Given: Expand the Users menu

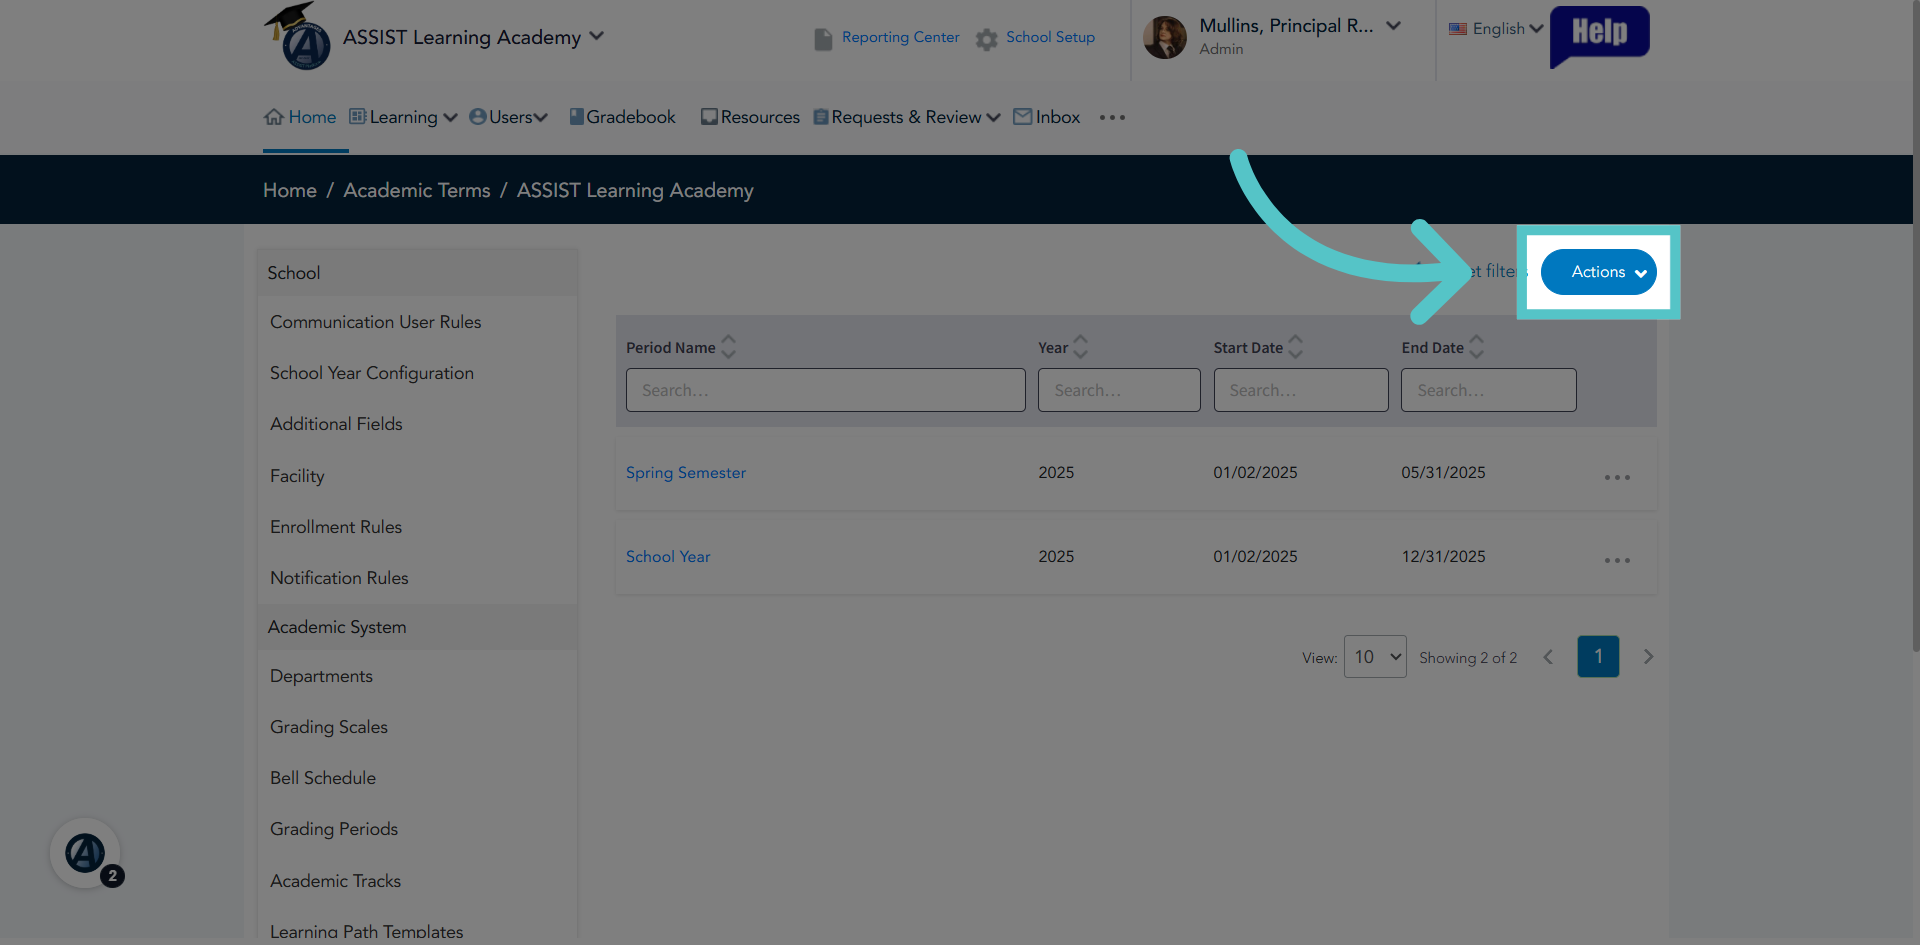Looking at the screenshot, I should click(509, 117).
